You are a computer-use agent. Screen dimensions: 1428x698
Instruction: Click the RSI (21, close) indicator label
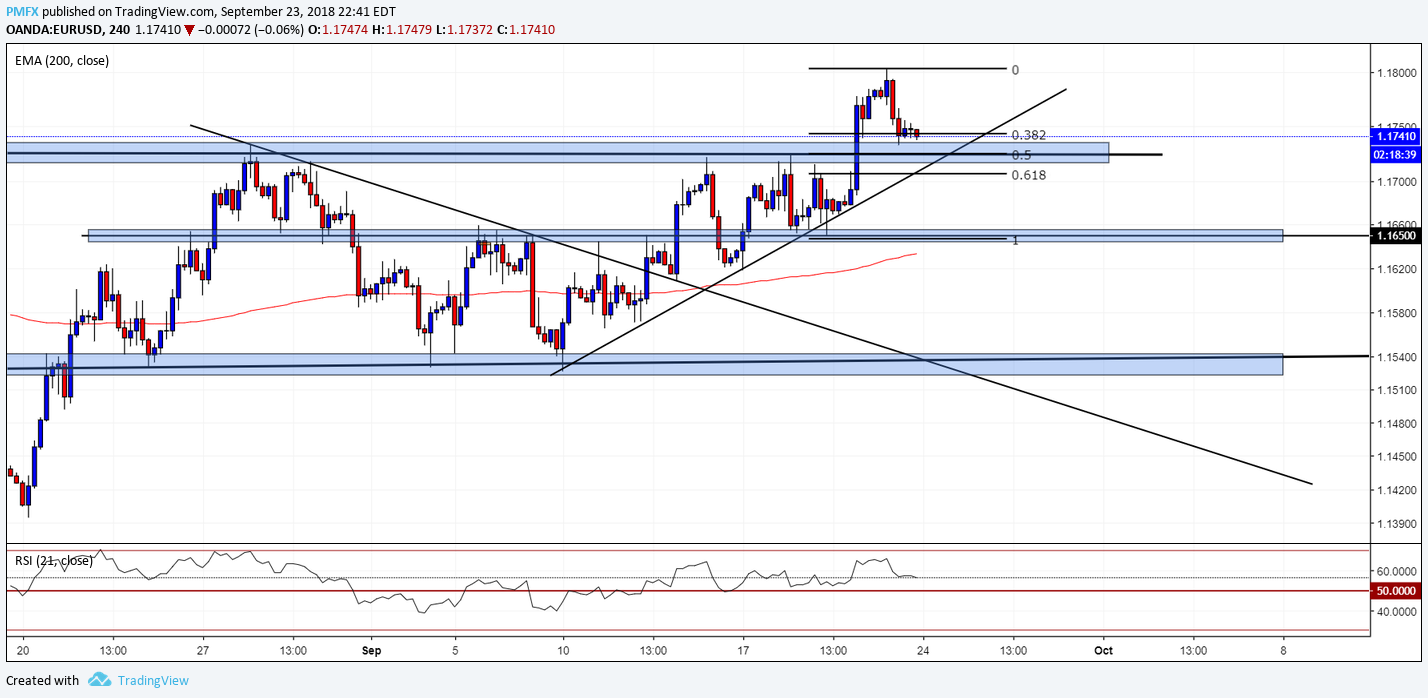tap(54, 561)
